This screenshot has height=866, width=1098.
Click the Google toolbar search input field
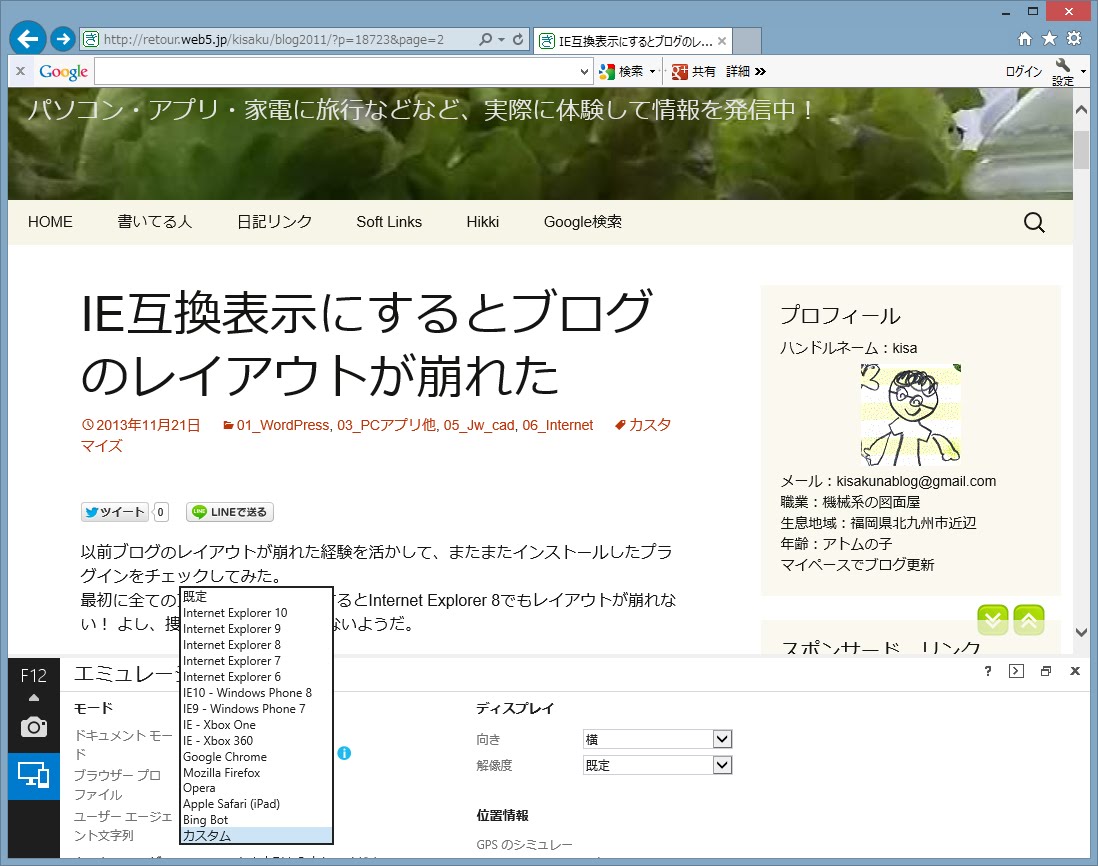[x=337, y=71]
